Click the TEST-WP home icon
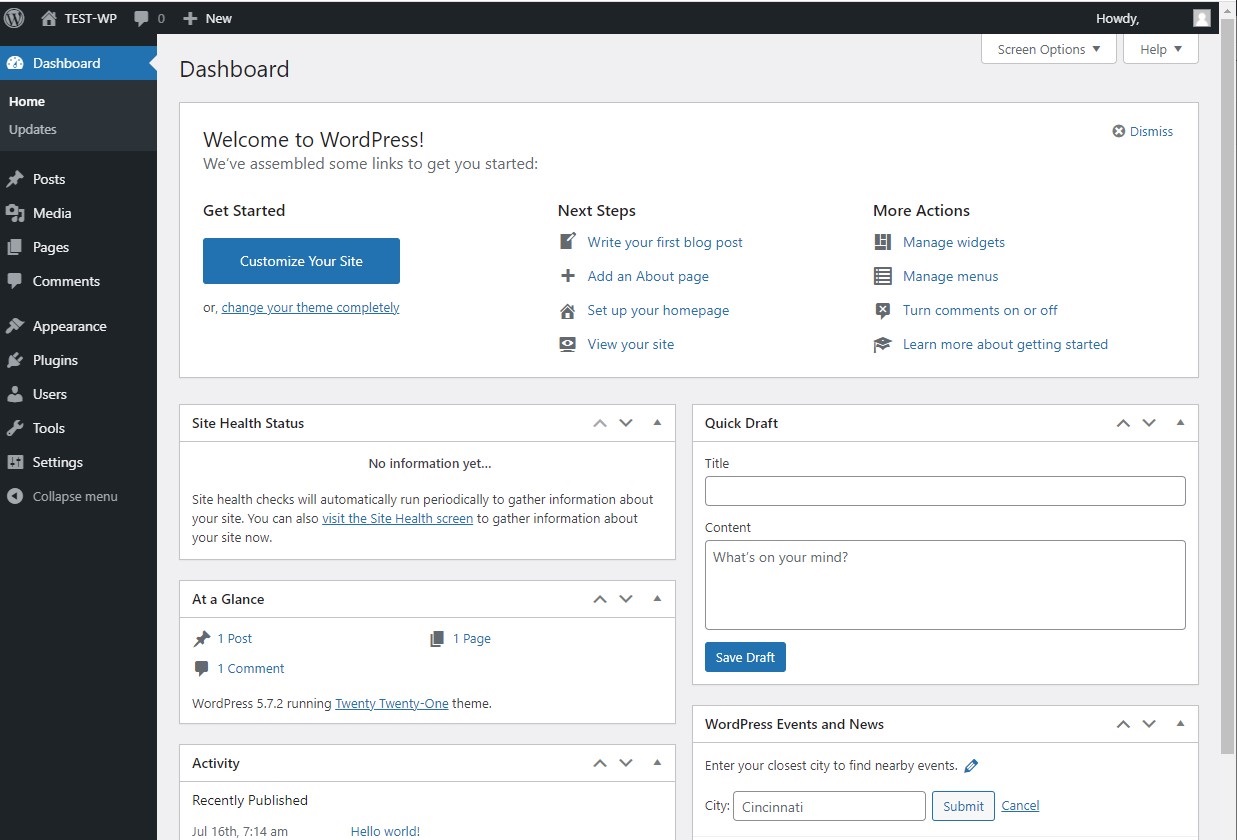 [49, 18]
